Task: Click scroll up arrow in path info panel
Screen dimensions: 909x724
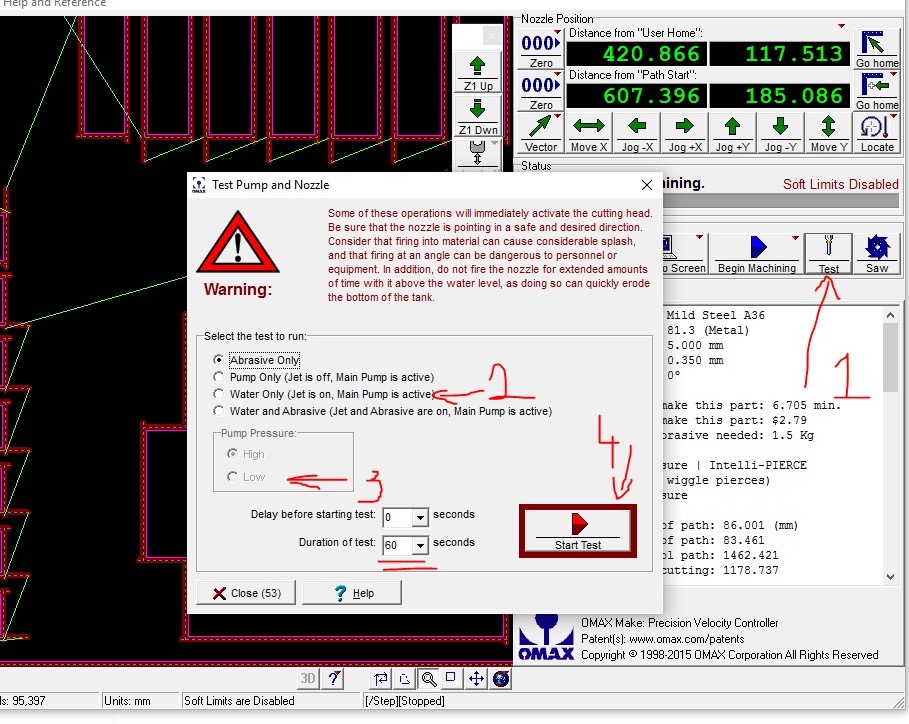Action: (890, 315)
